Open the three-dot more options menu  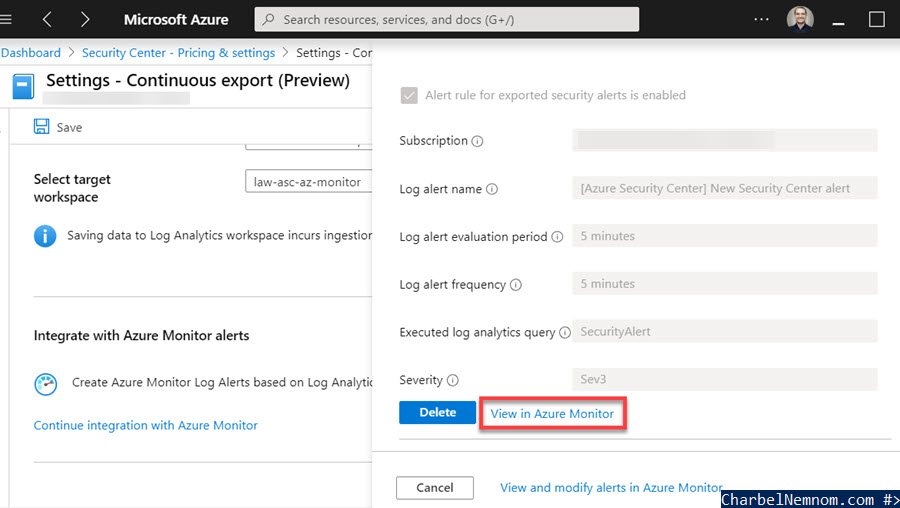[x=761, y=20]
